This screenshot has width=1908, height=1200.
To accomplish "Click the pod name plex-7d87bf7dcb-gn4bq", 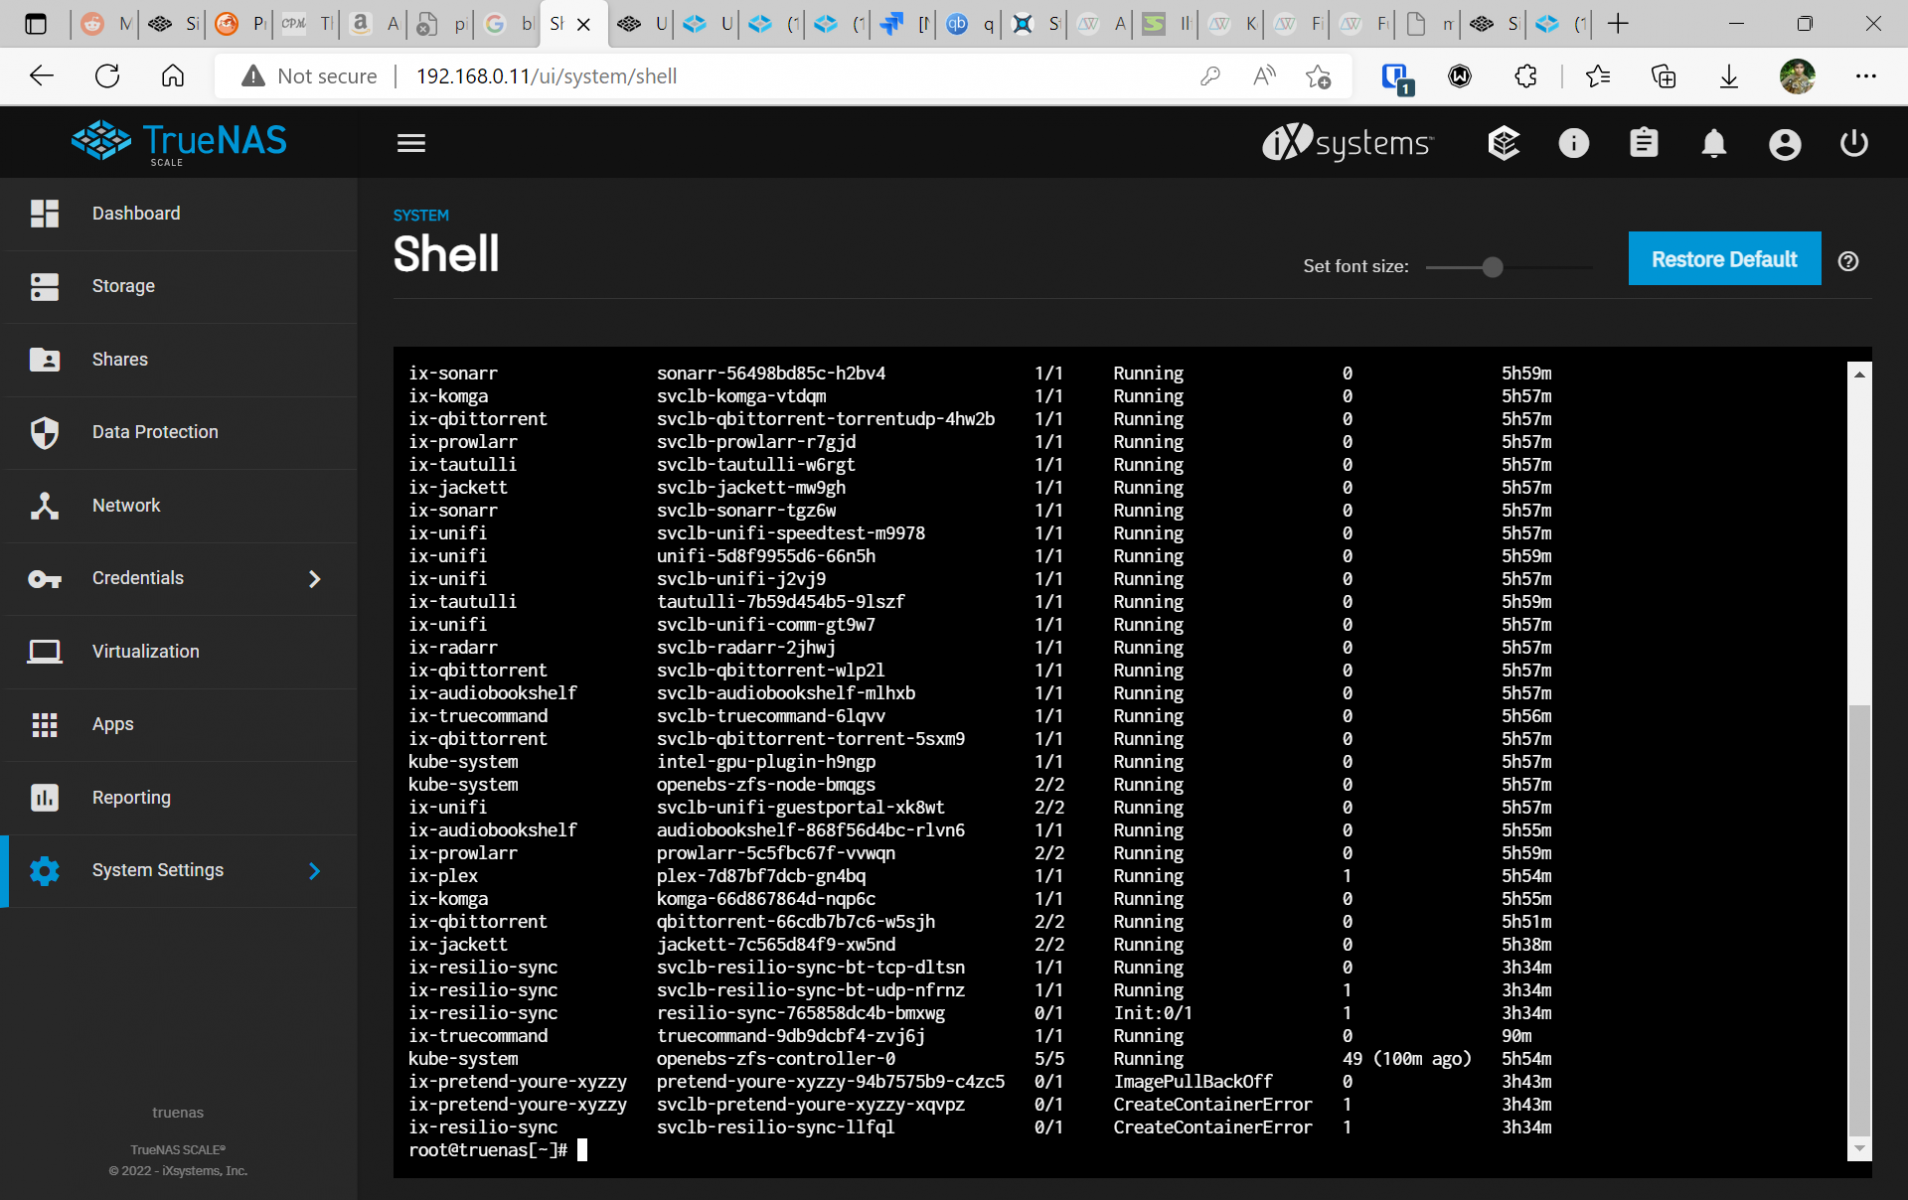I will pyautogui.click(x=761, y=876).
